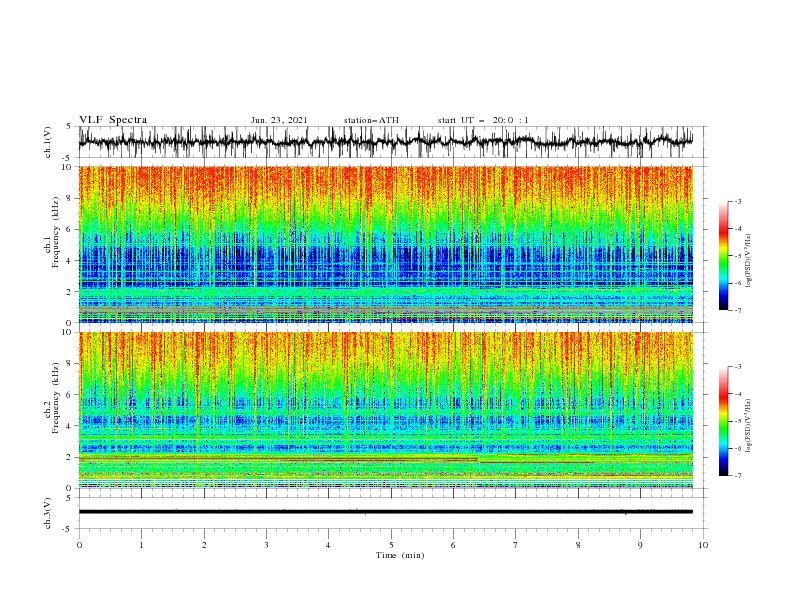
Task: Click the time axis tick label "10"
Action: 703,545
